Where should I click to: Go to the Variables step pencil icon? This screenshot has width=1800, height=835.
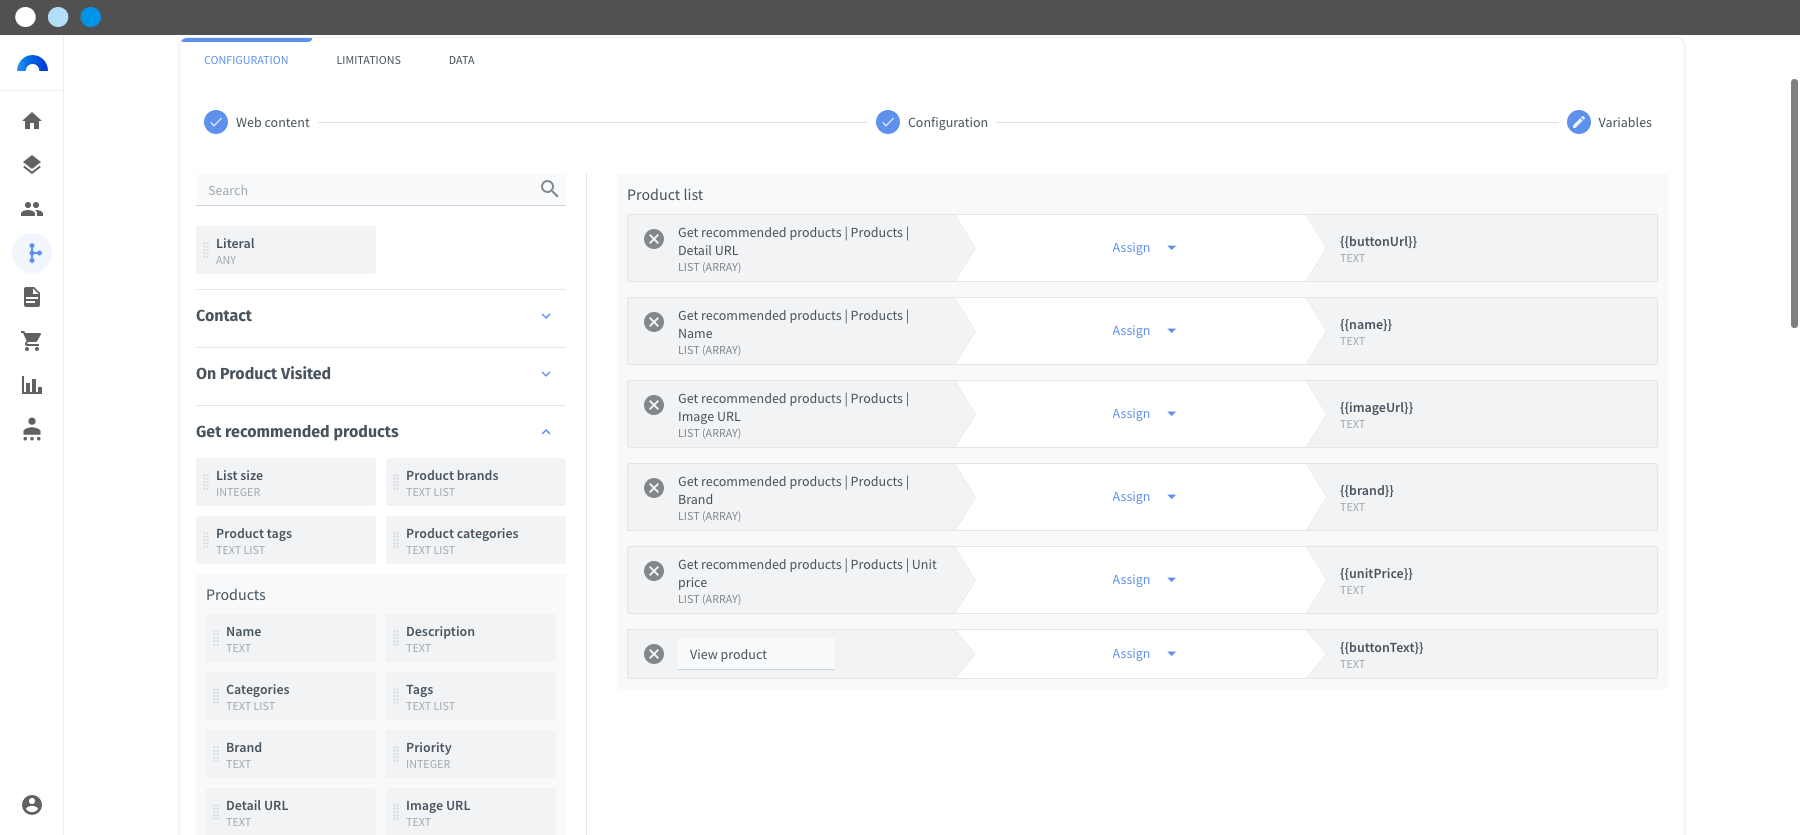pyautogui.click(x=1578, y=122)
